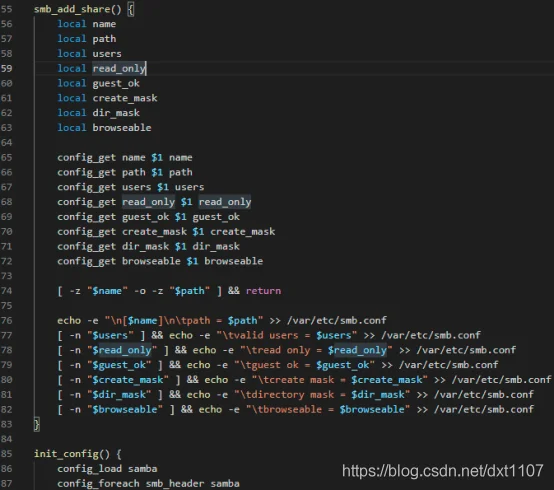The height and width of the screenshot is (490, 554).
Task: Place cursor on 'local name' line
Action: pyautogui.click(x=87, y=24)
